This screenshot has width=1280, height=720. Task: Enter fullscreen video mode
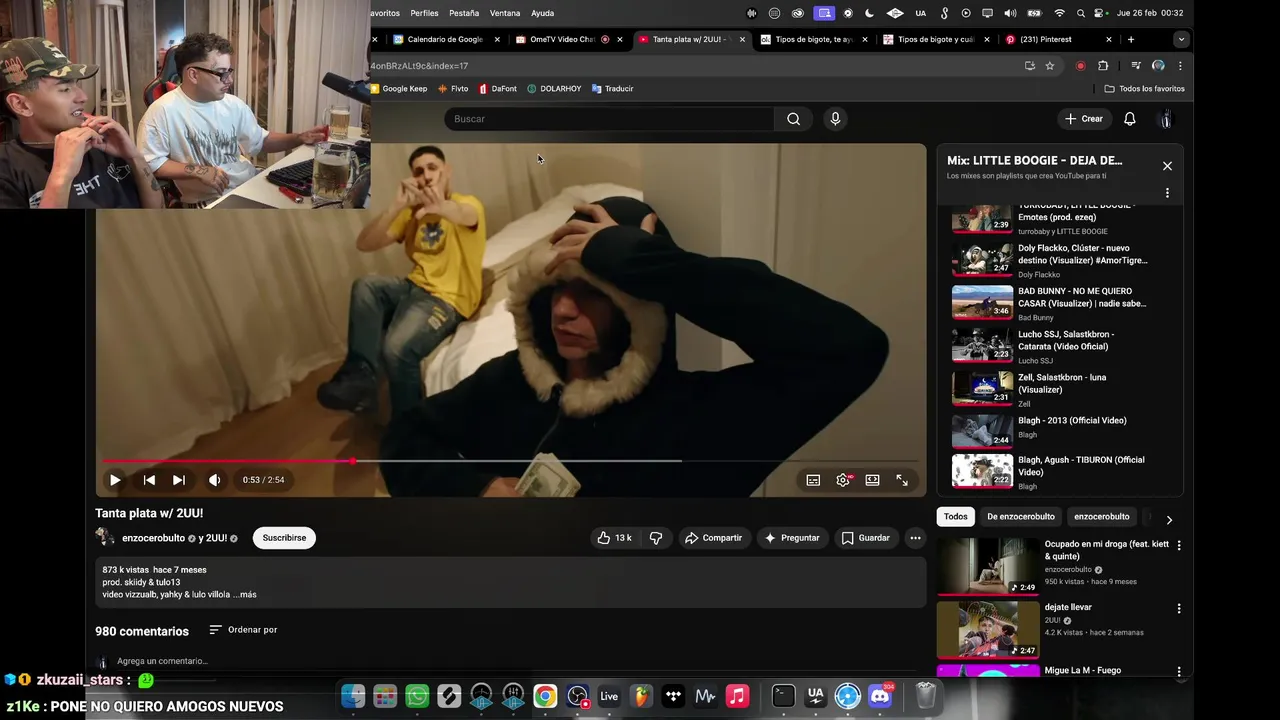click(902, 480)
